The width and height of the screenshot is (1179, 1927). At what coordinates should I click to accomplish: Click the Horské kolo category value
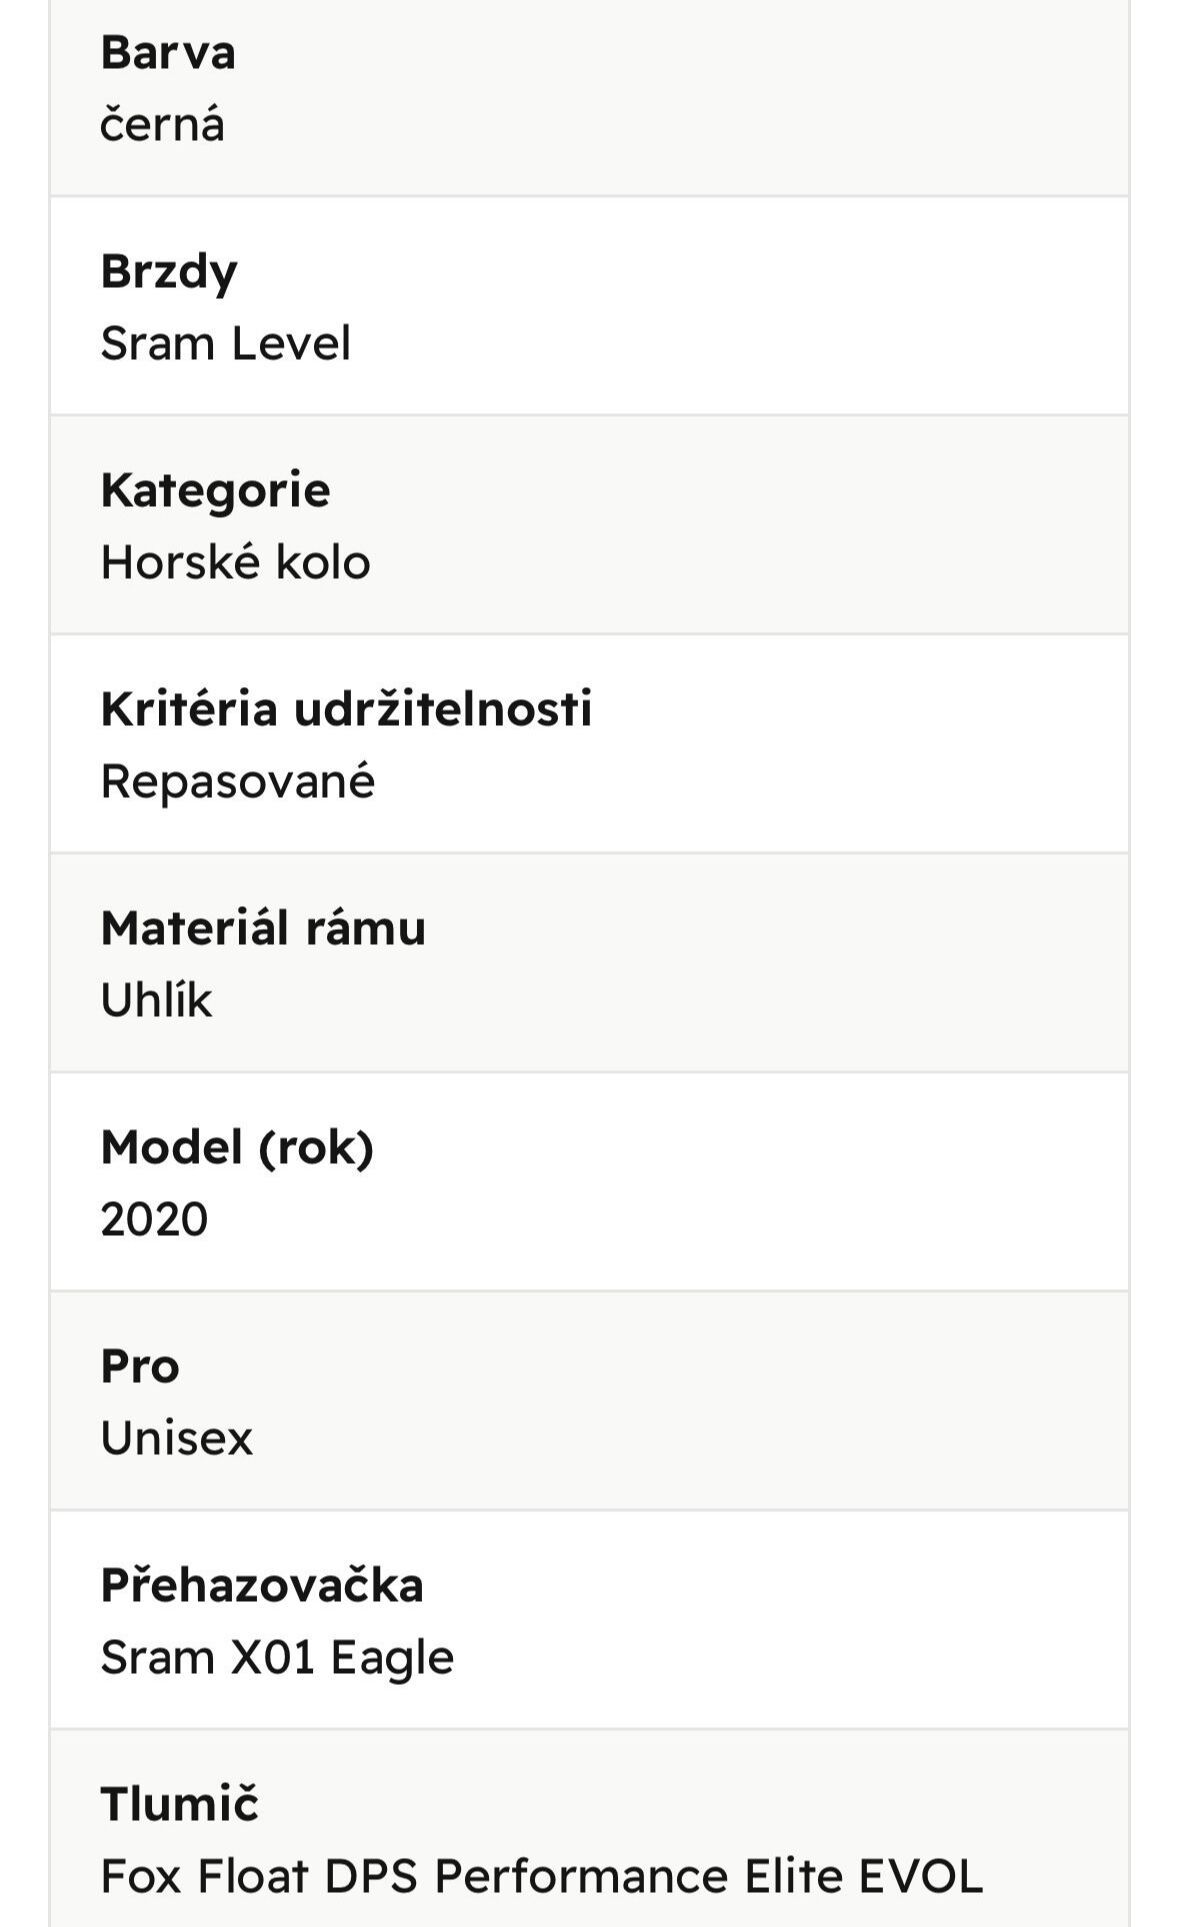[236, 563]
